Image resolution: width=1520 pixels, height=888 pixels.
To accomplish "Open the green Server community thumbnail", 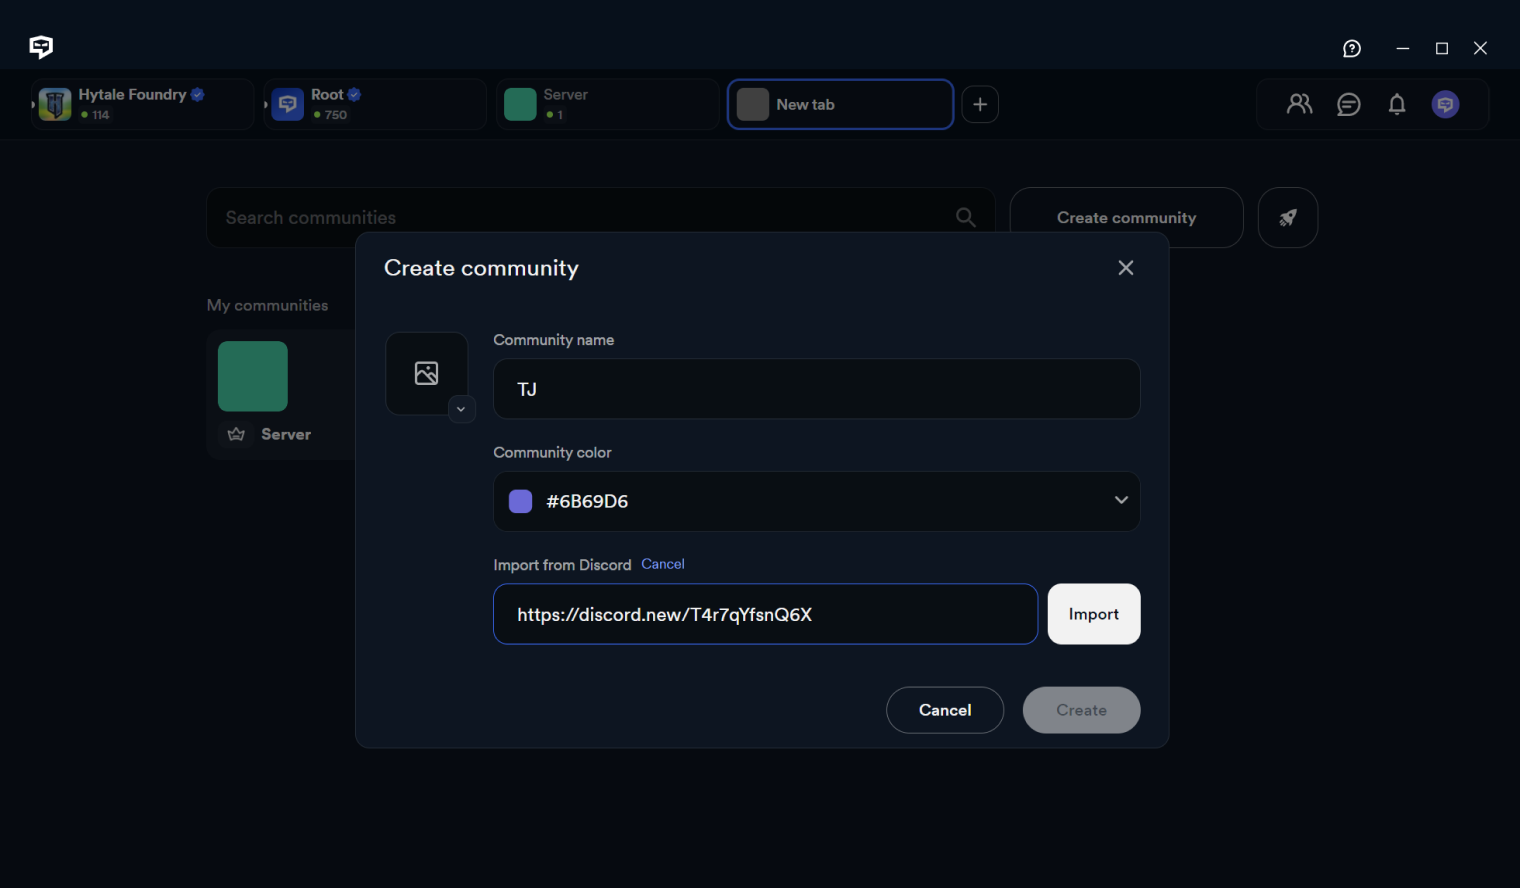I will [253, 376].
